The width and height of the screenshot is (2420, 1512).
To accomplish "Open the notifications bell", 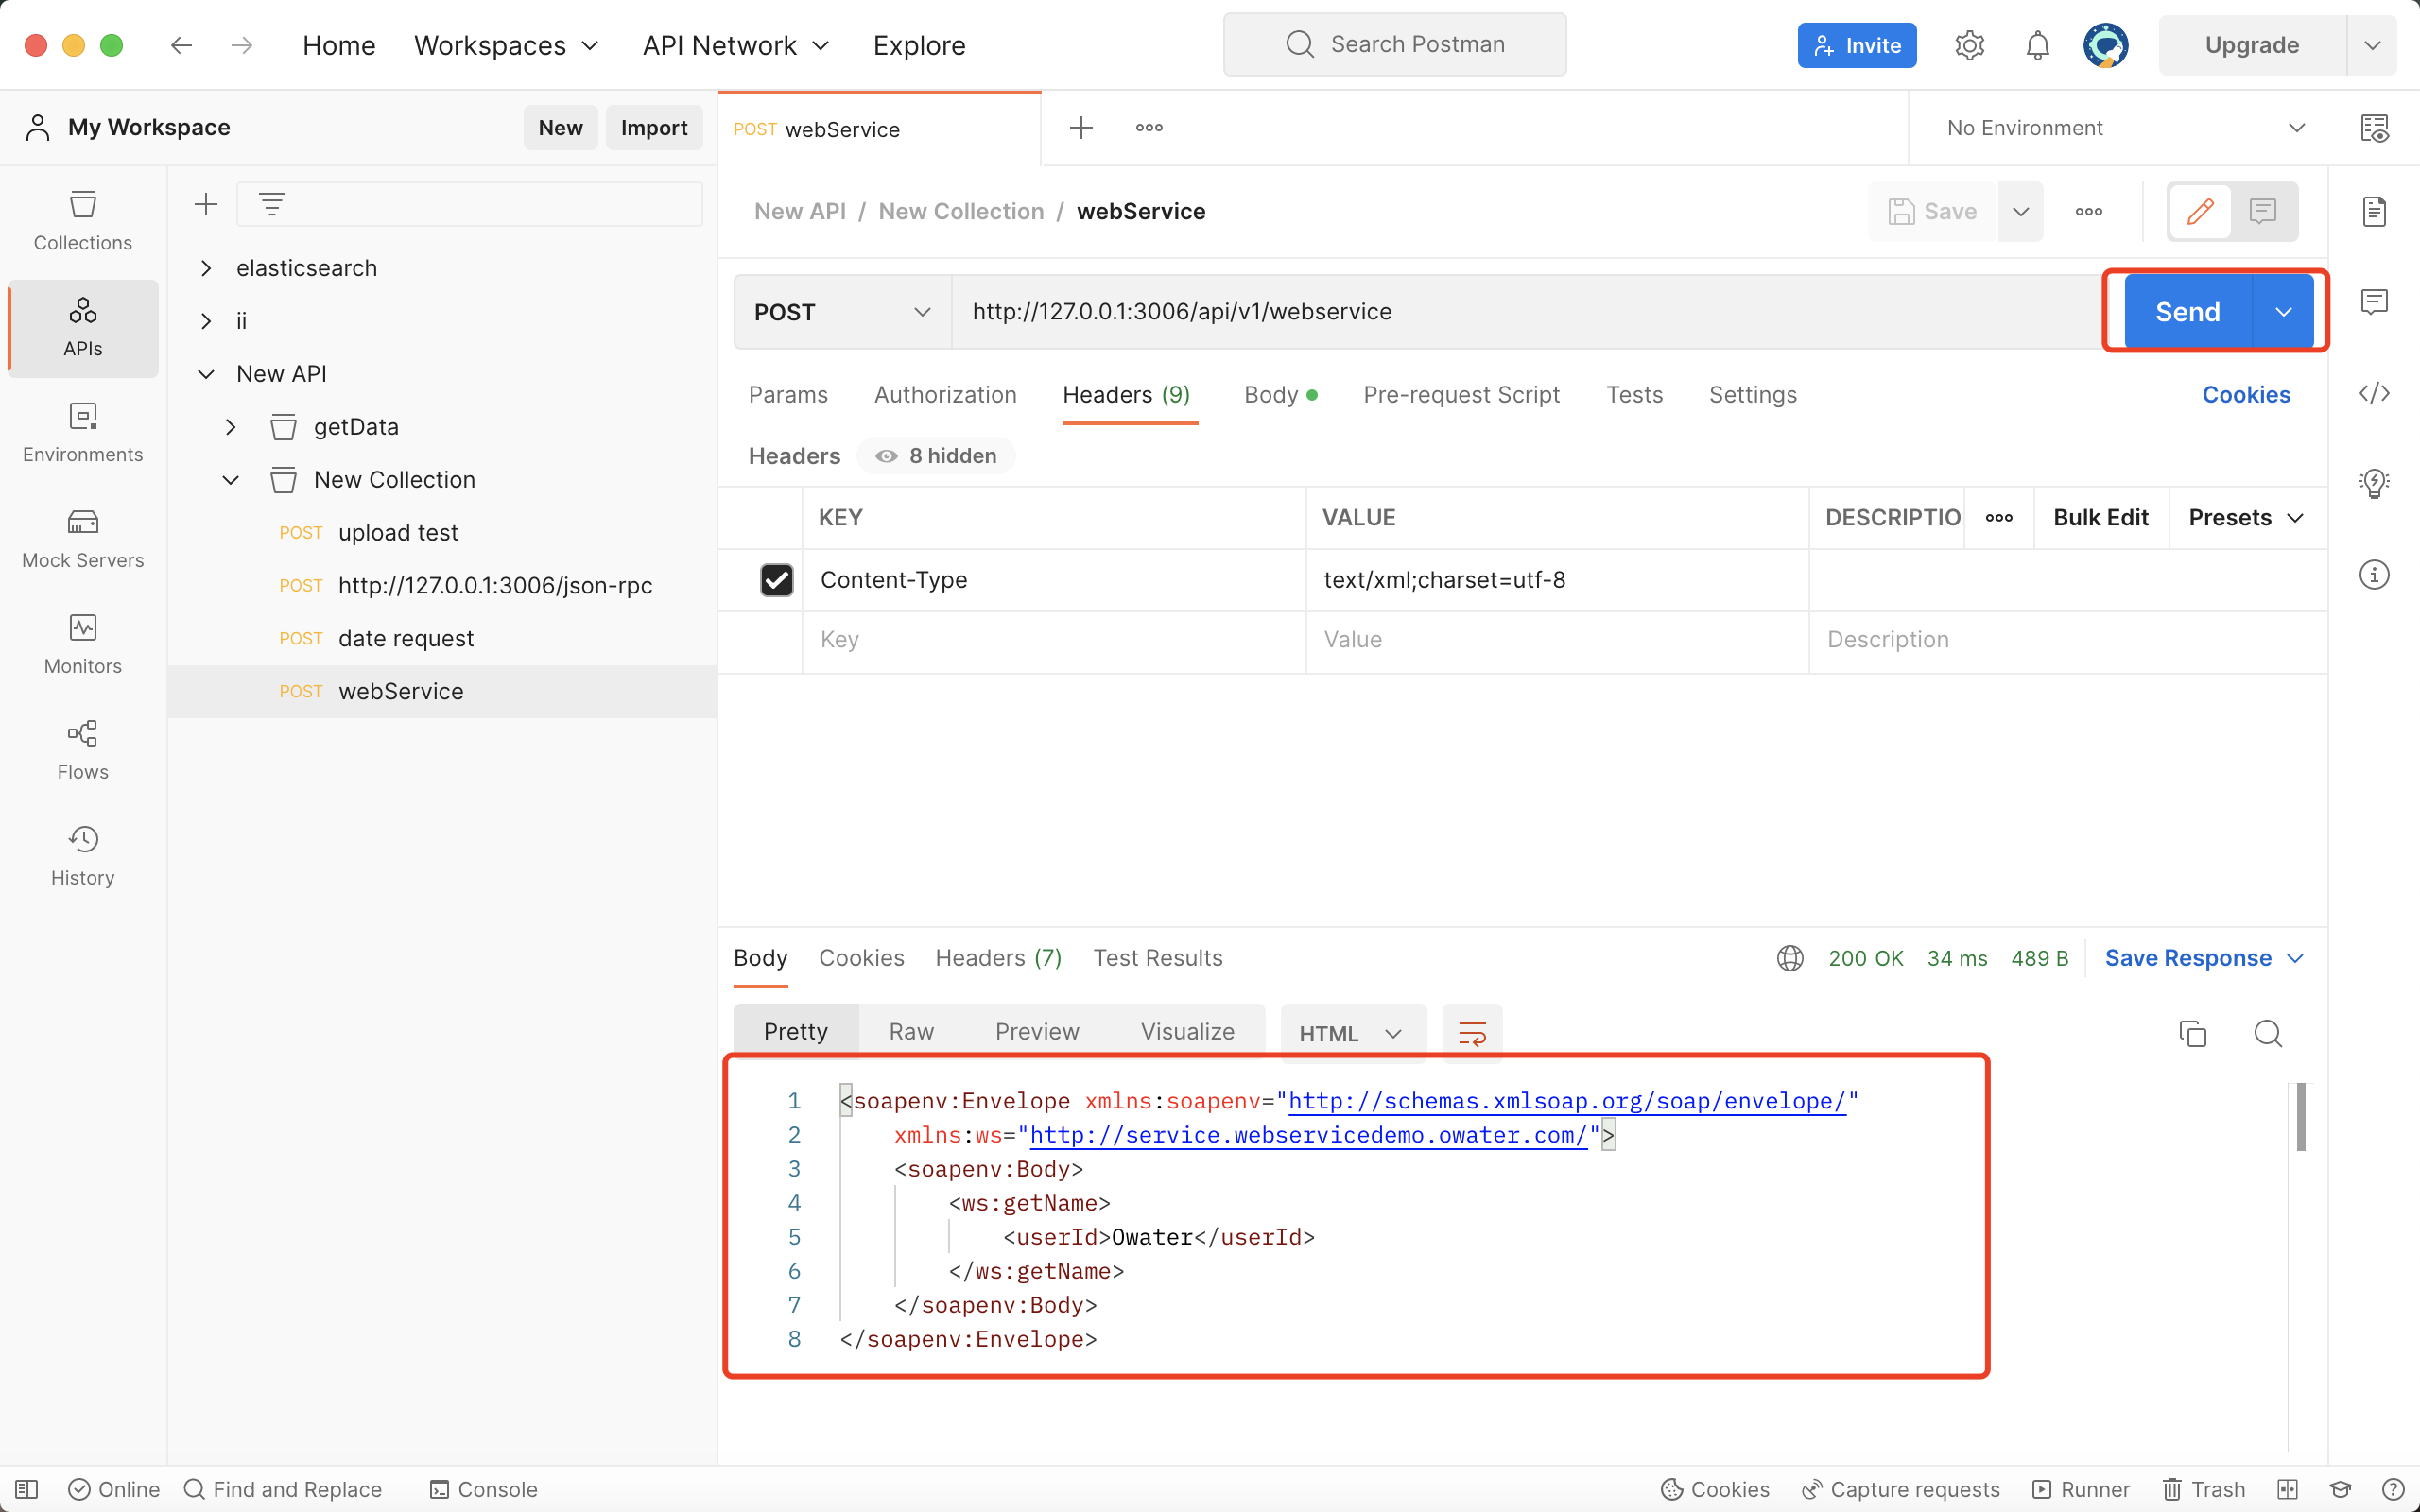I will (2037, 45).
